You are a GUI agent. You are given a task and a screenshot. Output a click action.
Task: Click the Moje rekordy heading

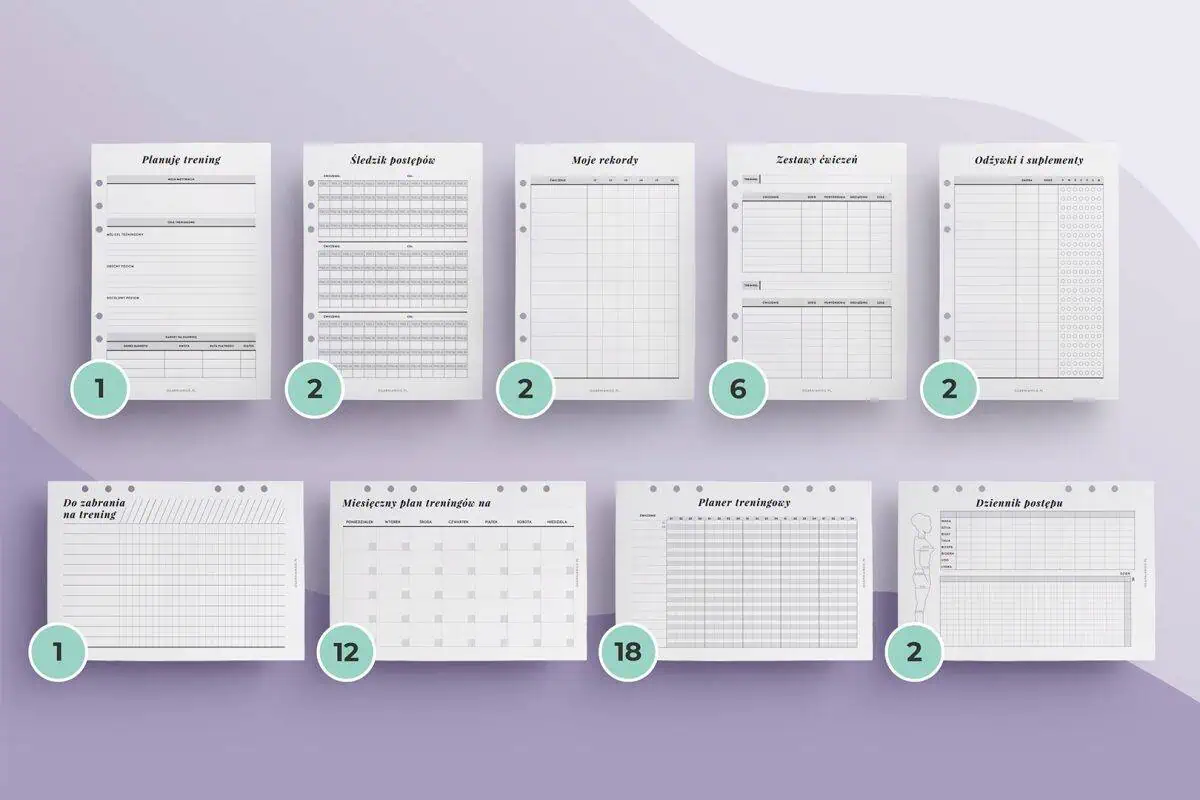[x=605, y=160]
